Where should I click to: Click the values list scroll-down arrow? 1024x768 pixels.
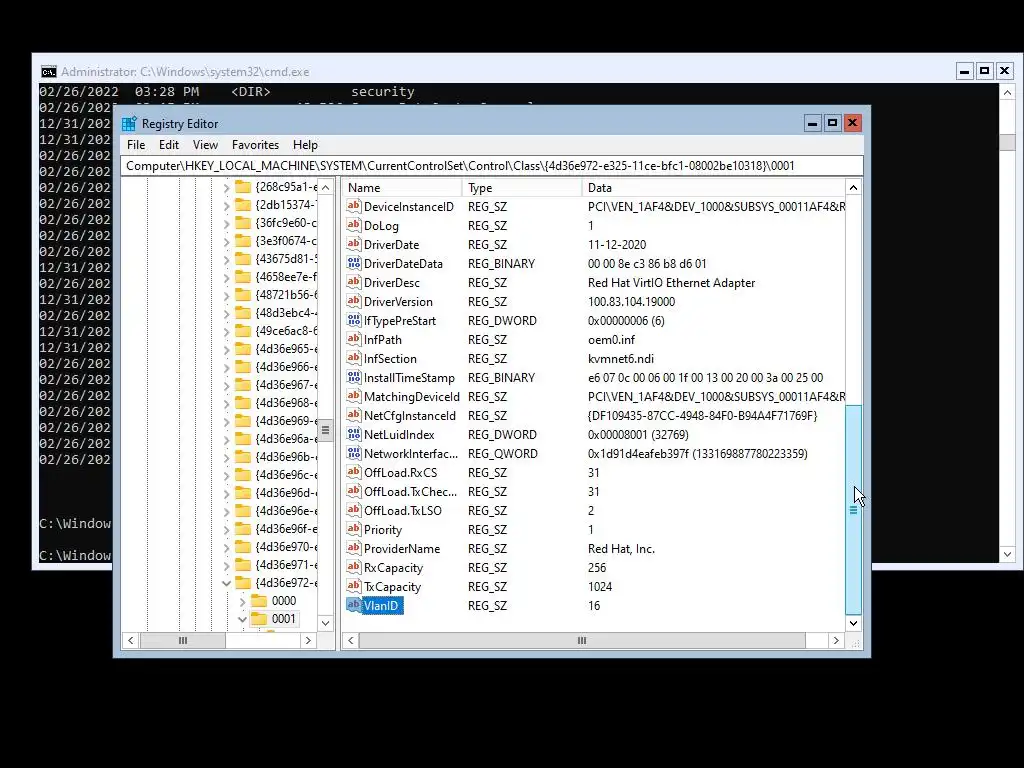coord(854,623)
